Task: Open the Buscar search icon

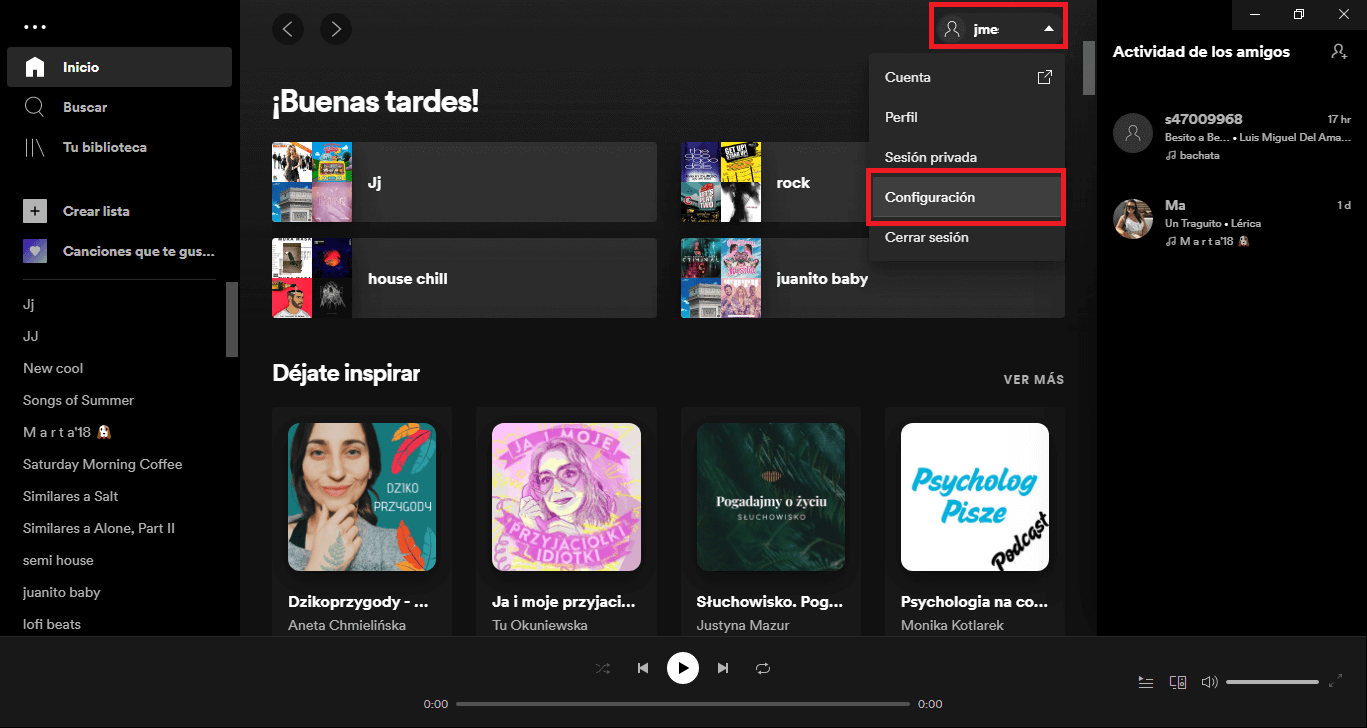Action: pos(35,107)
